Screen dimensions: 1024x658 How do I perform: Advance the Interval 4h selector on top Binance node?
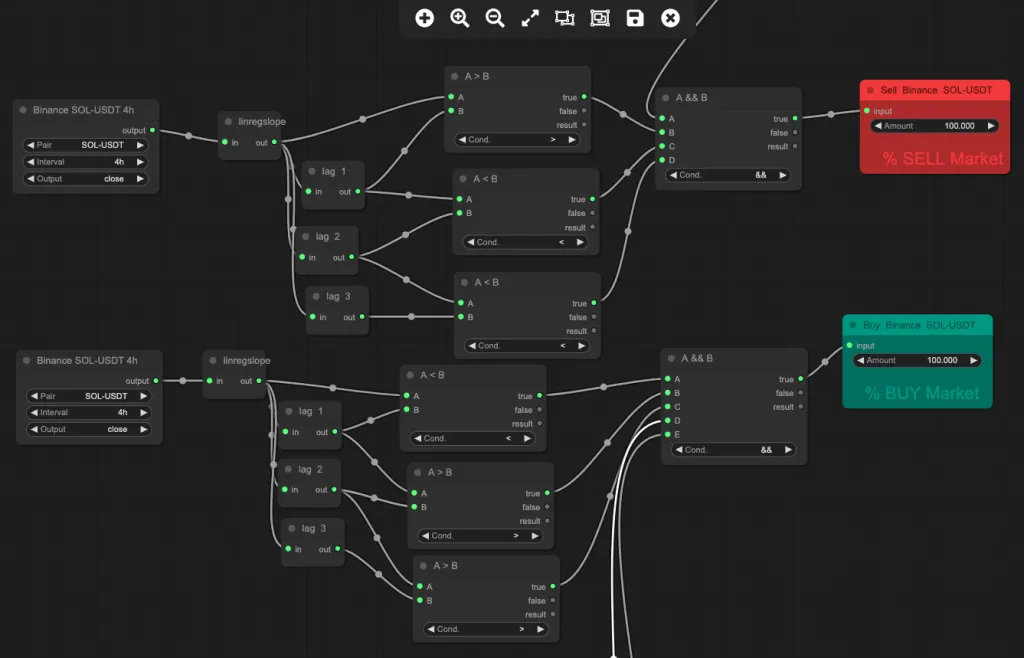tap(140, 162)
